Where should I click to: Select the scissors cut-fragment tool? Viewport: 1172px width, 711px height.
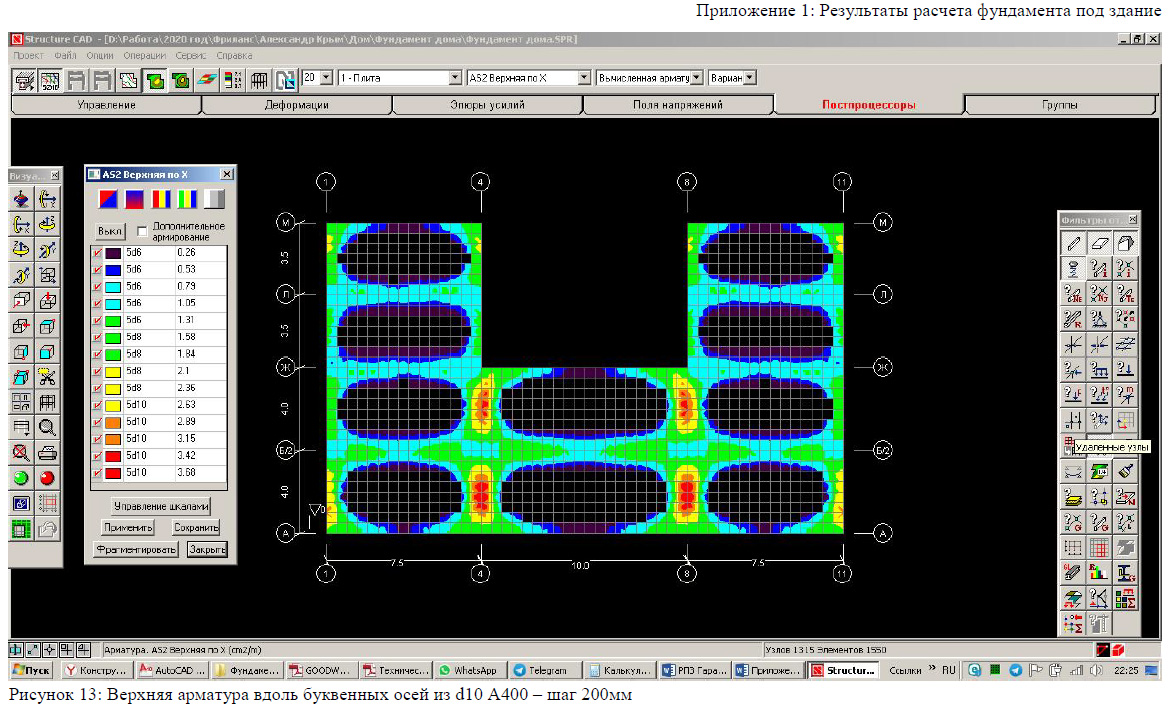click(47, 376)
